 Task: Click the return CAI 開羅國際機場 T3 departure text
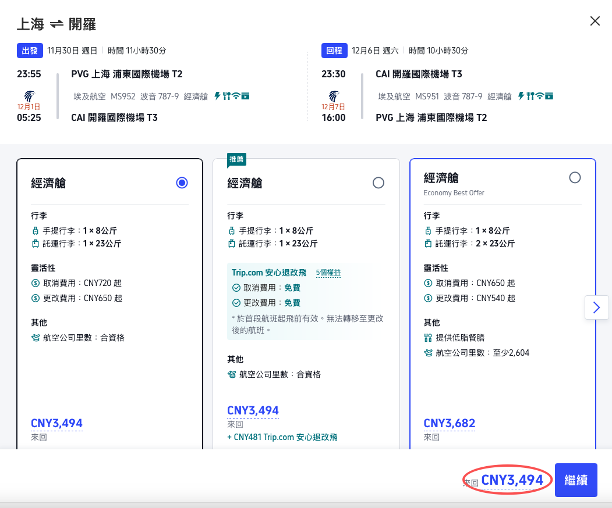(419, 74)
